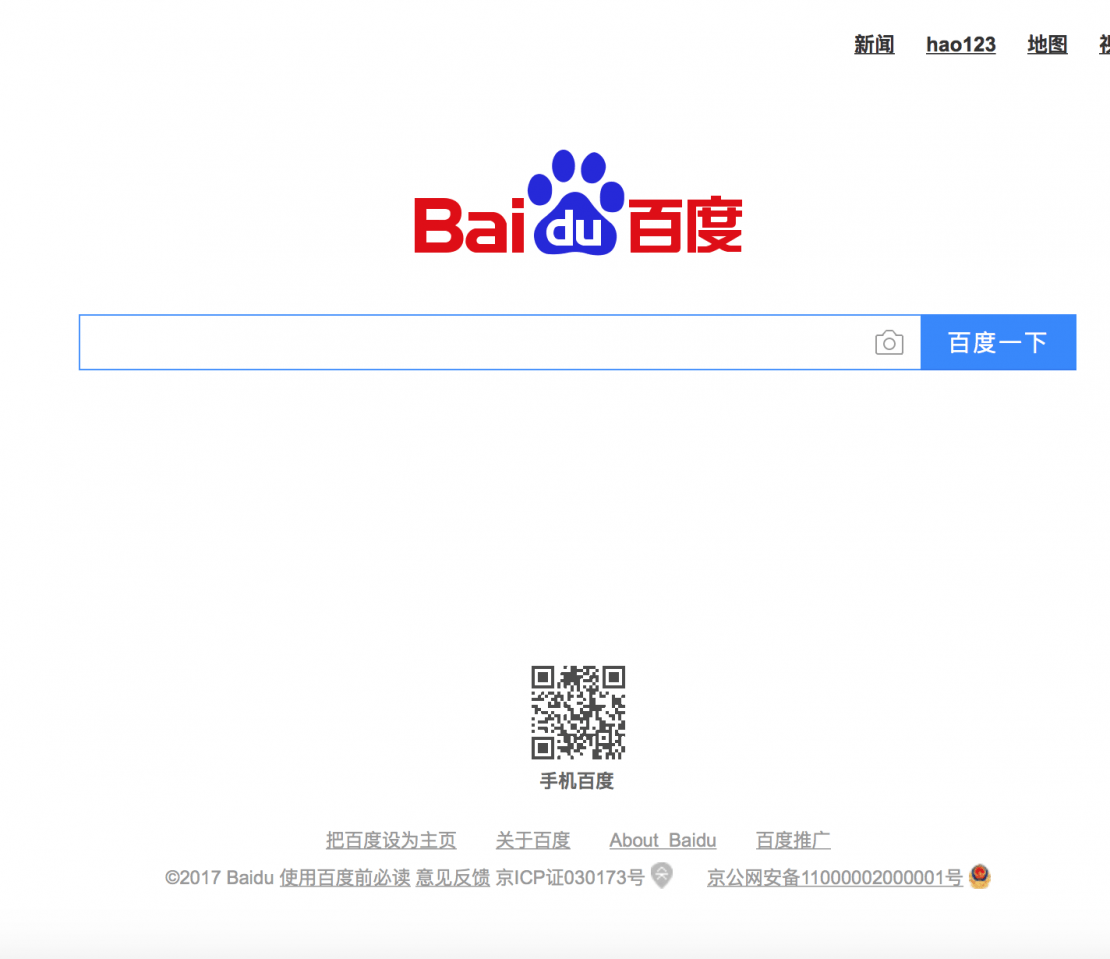This screenshot has width=1110, height=959.
Task: Click the camera image-search icon
Action: [x=889, y=343]
